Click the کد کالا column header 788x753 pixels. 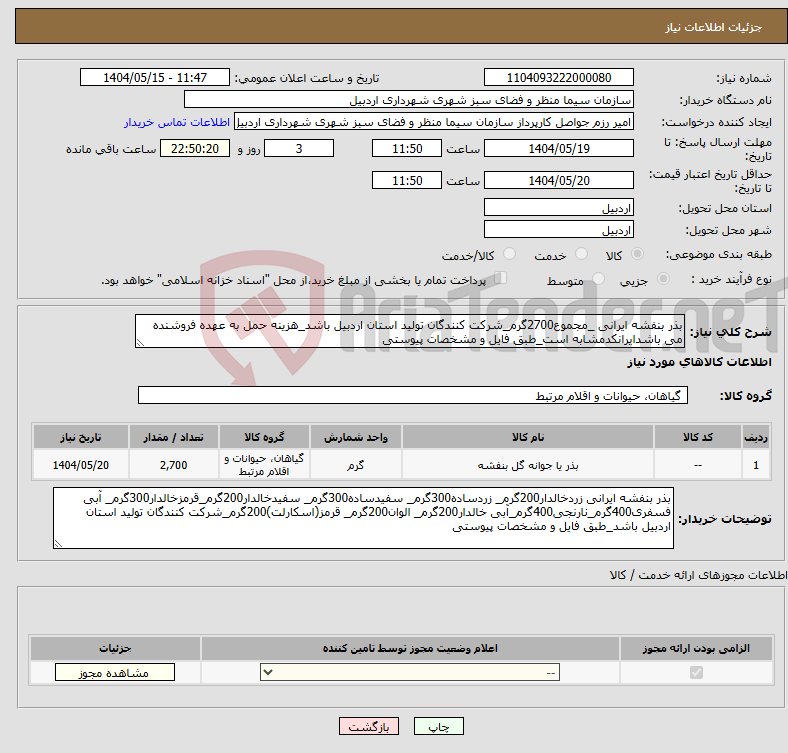698,437
